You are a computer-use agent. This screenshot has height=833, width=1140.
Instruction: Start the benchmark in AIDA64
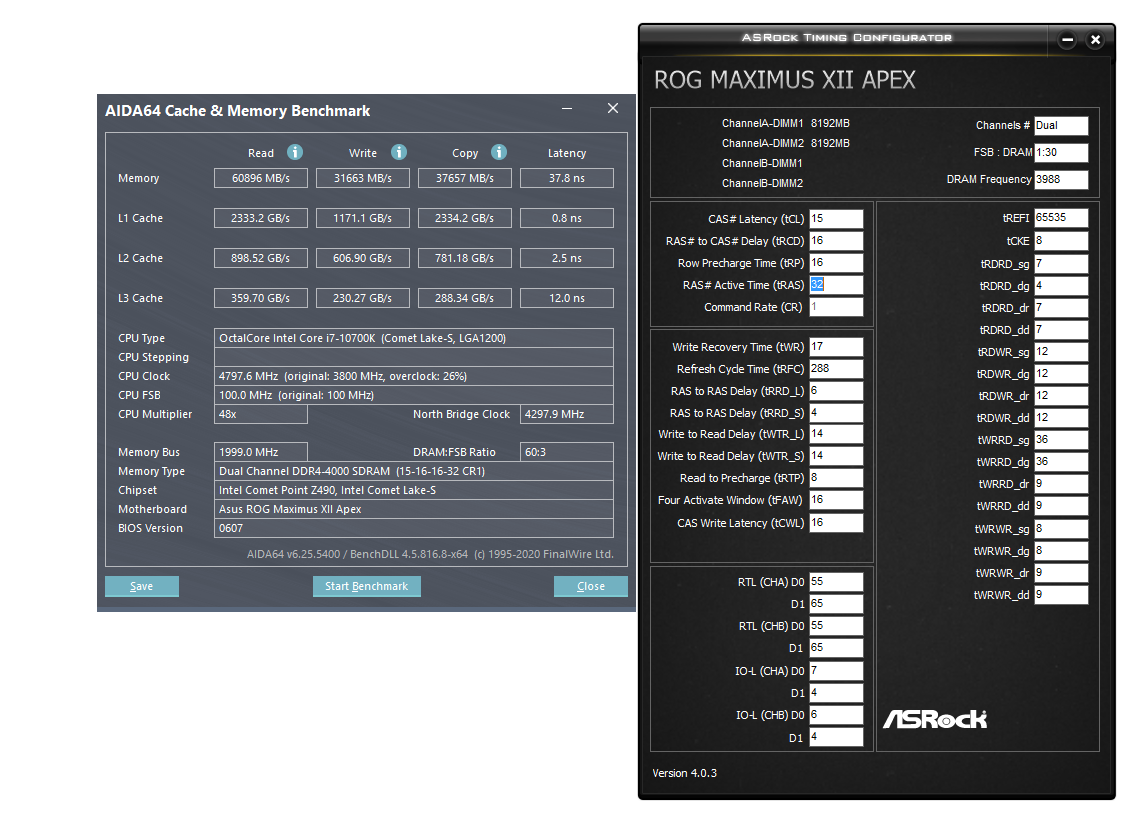(x=366, y=587)
